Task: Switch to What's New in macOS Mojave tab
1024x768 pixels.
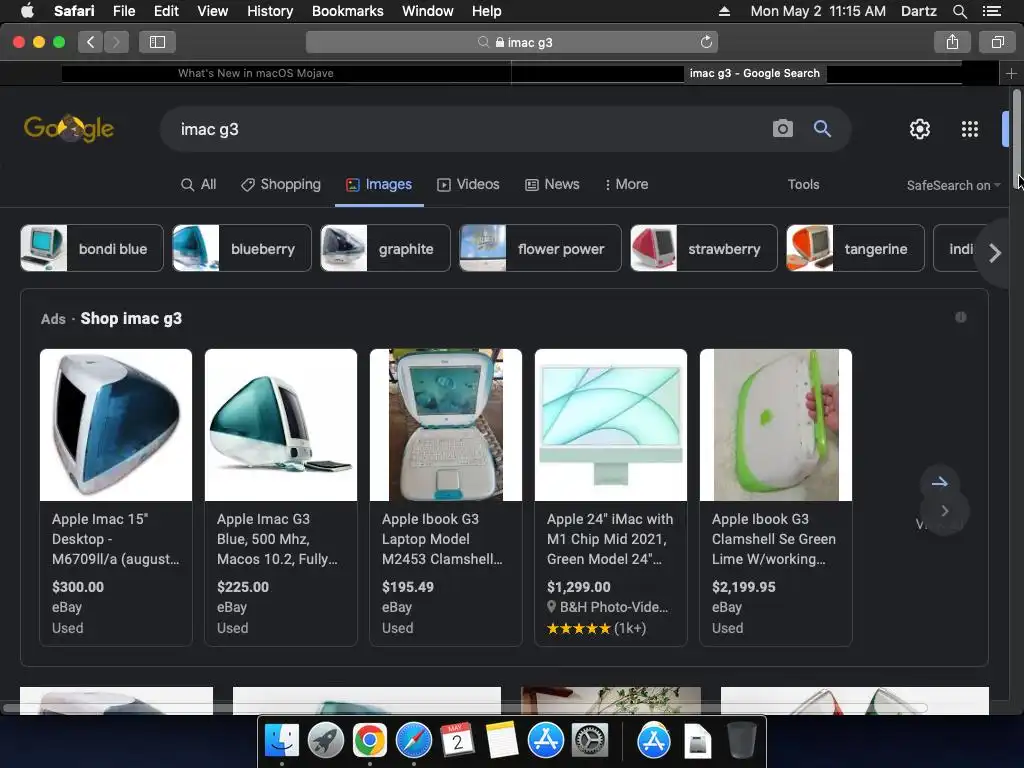Action: (x=255, y=73)
